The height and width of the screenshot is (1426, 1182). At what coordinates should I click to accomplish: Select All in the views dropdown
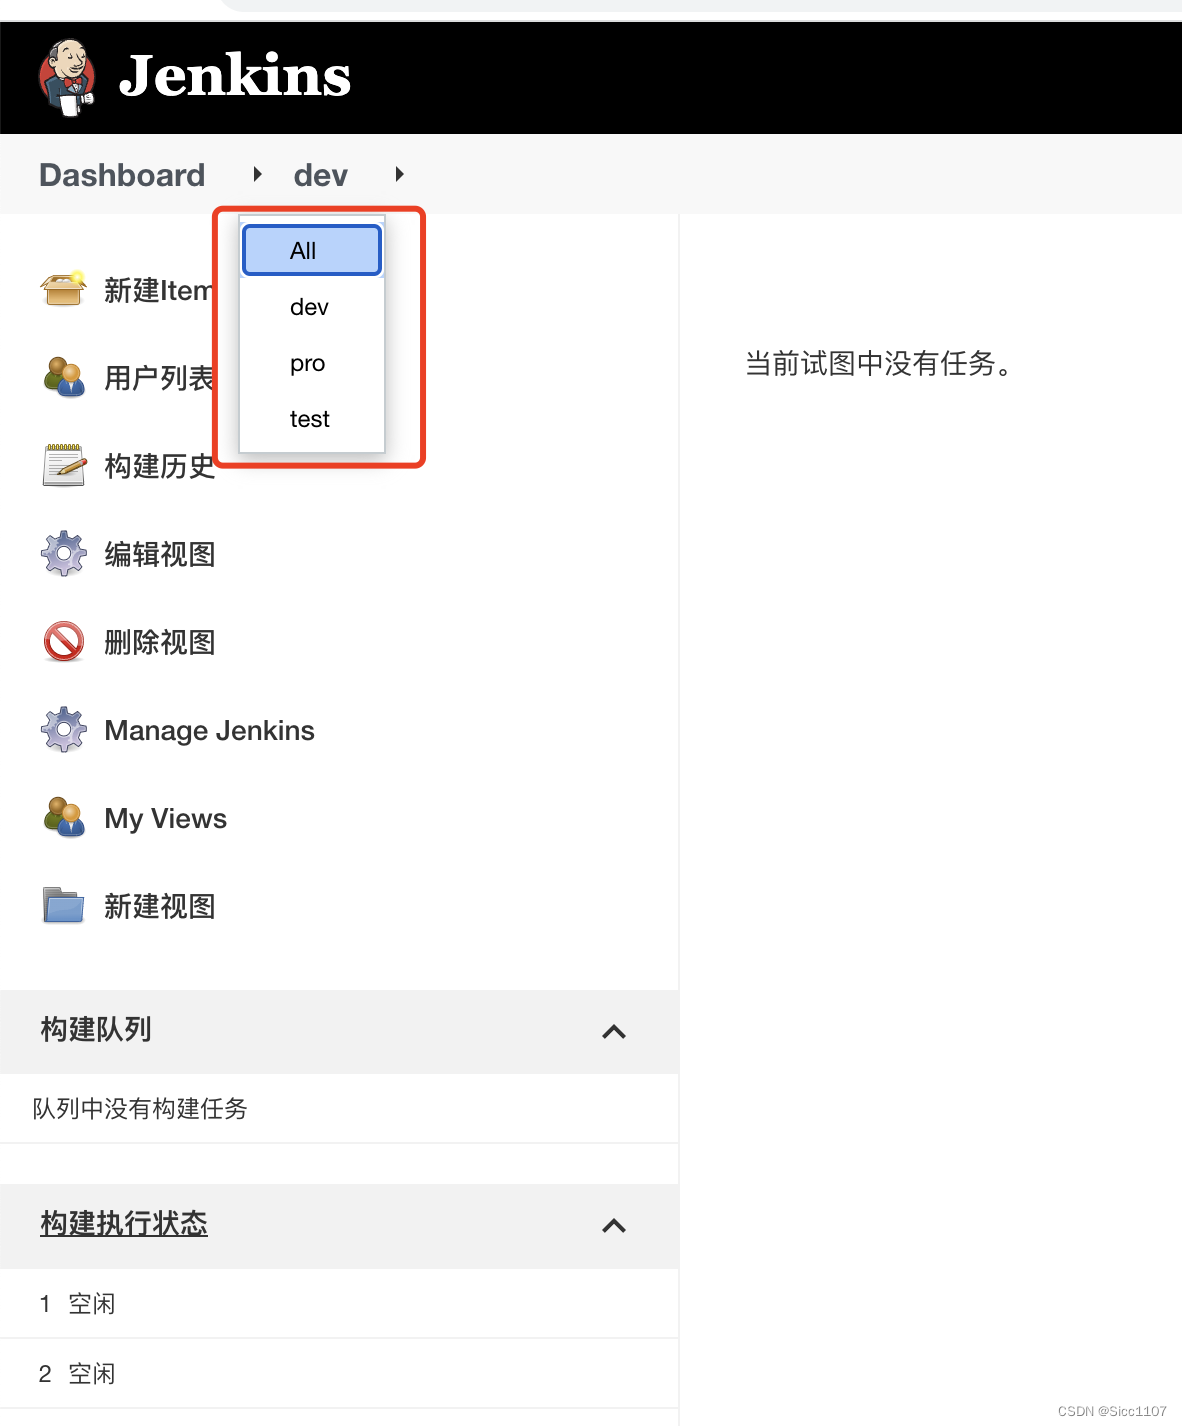[x=312, y=250]
